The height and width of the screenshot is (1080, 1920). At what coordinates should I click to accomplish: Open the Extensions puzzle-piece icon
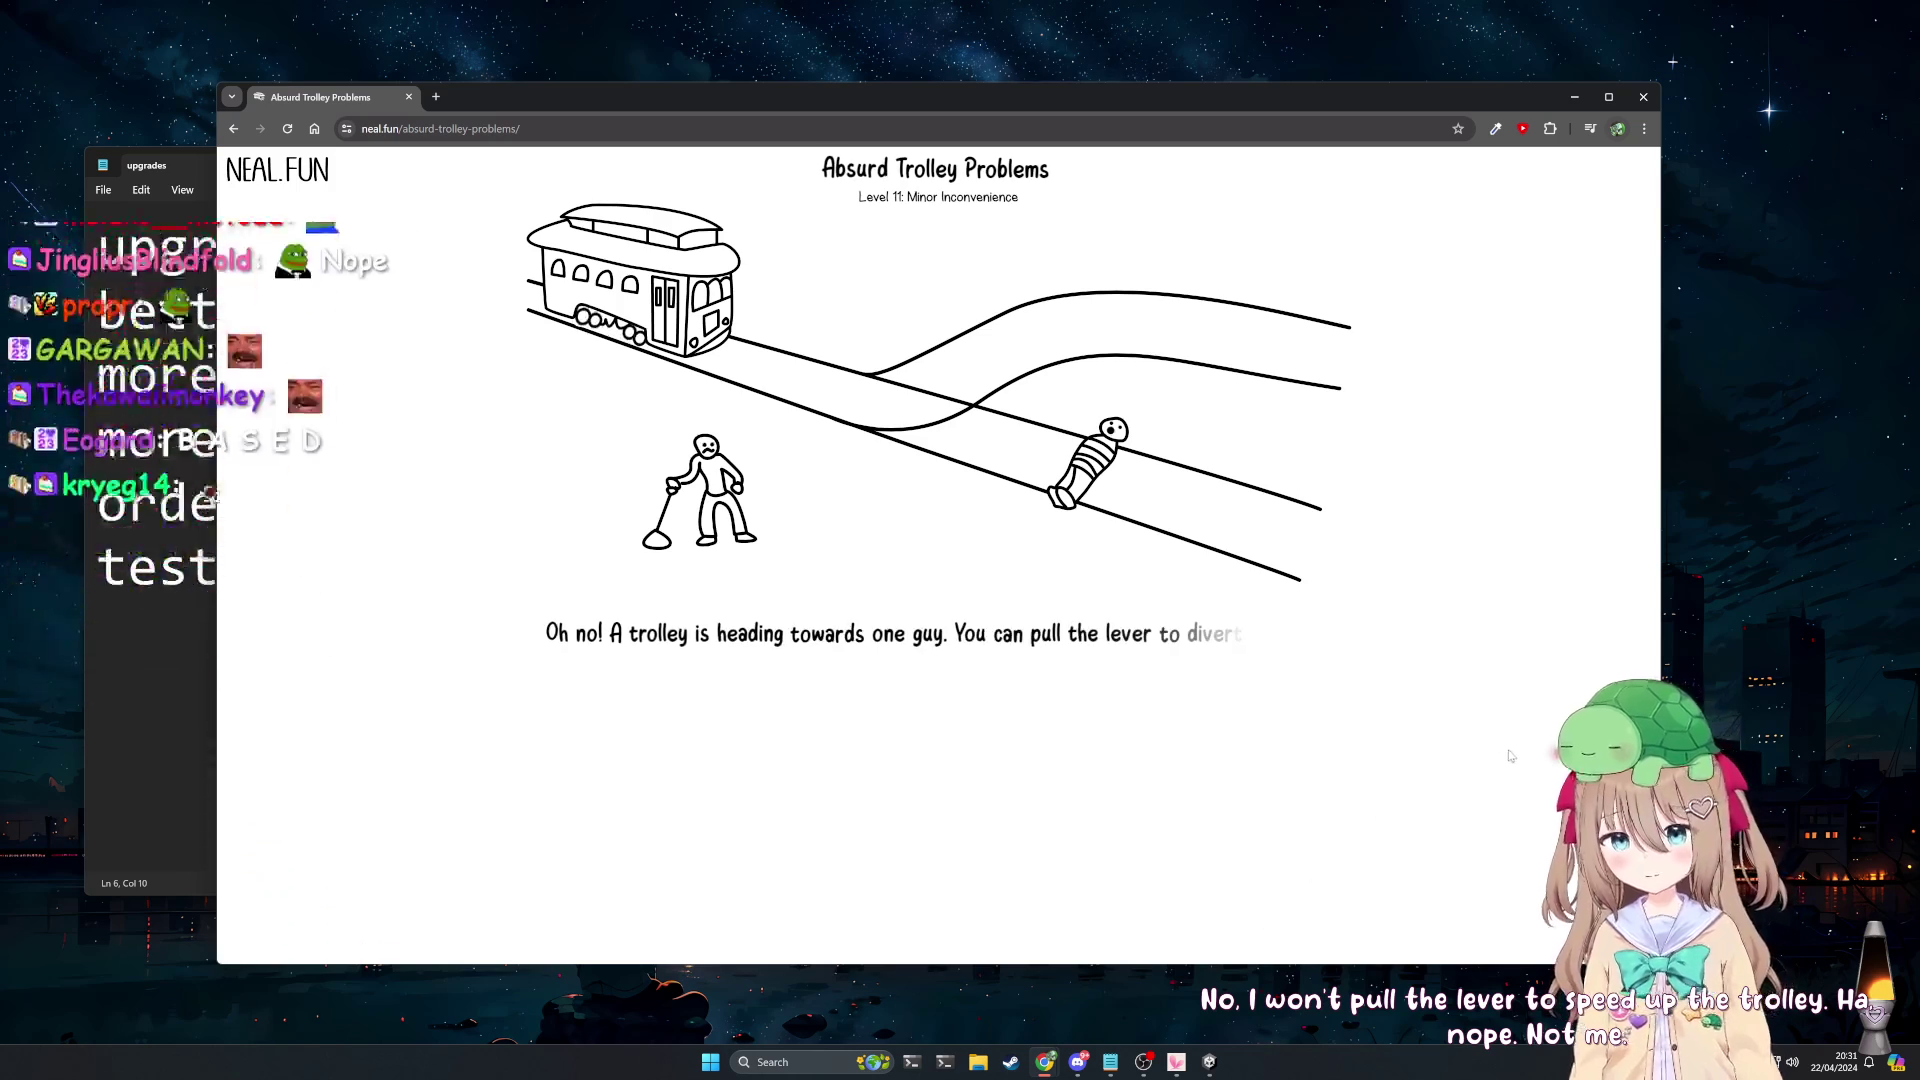point(1551,129)
